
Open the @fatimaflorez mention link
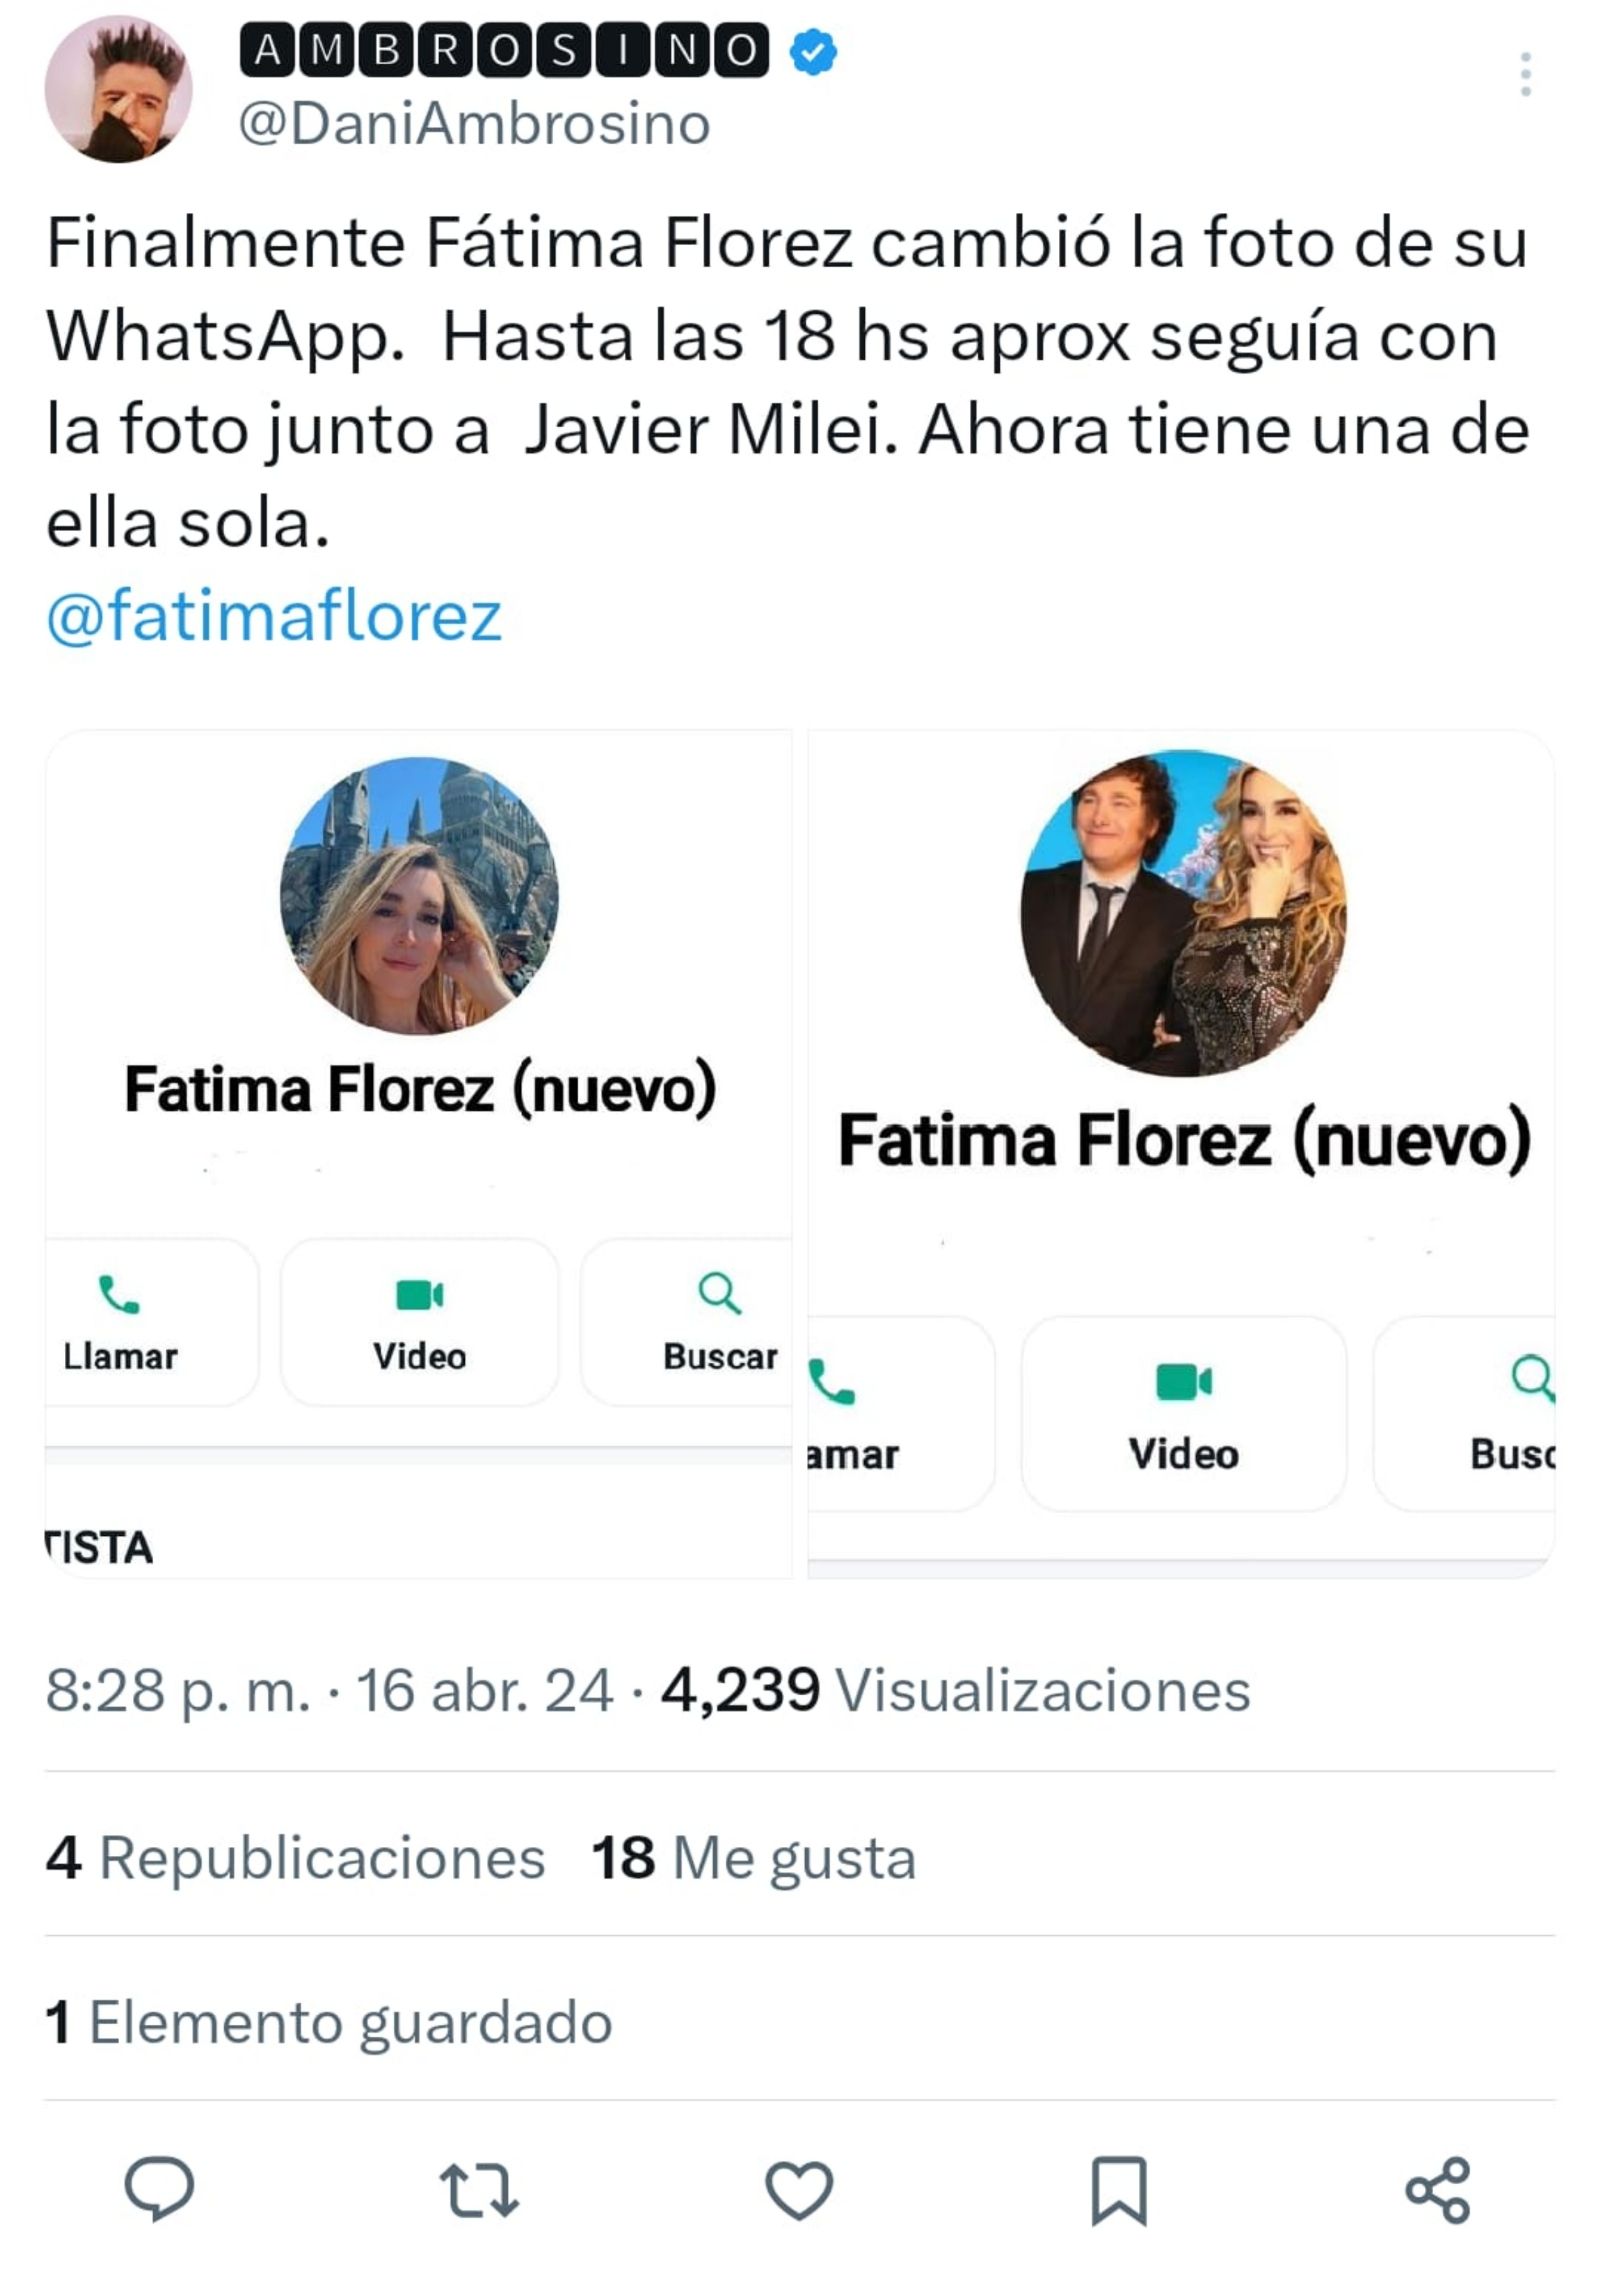[274, 616]
